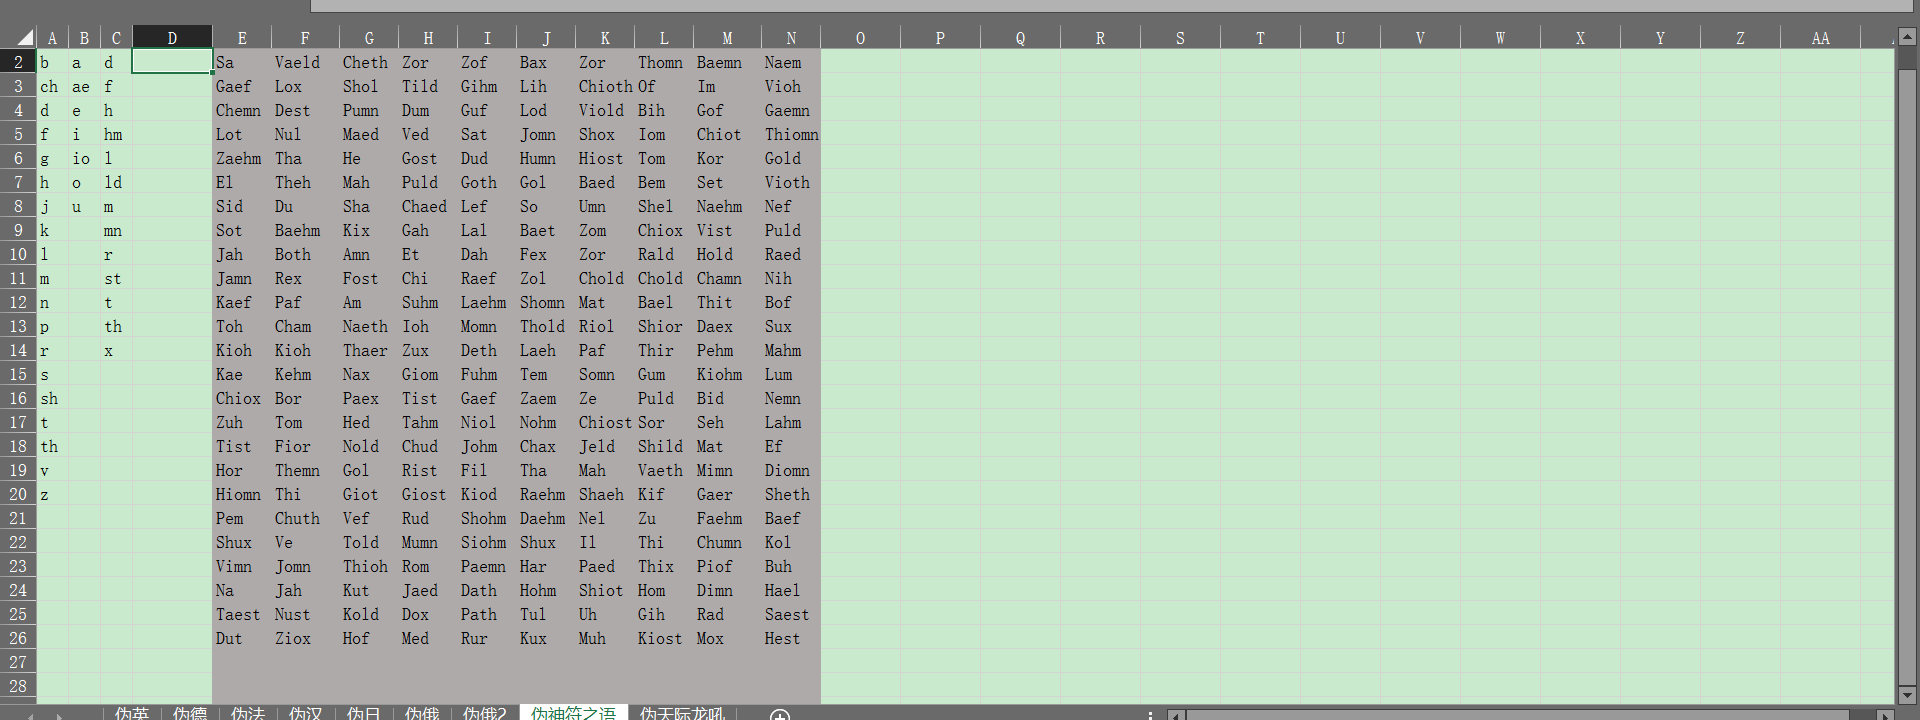Click the horizontal scrollbar track
Screen dimensions: 1920x720
point(1530,715)
